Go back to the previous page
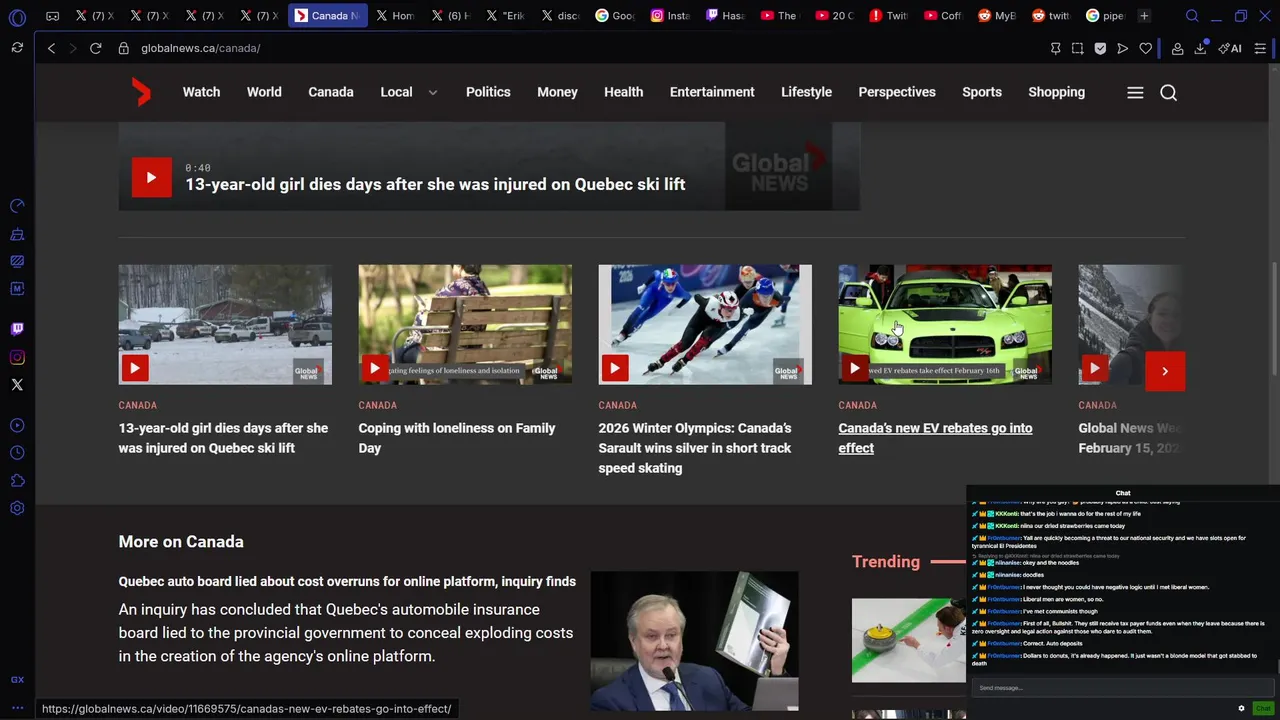1280x720 pixels. coord(51,48)
